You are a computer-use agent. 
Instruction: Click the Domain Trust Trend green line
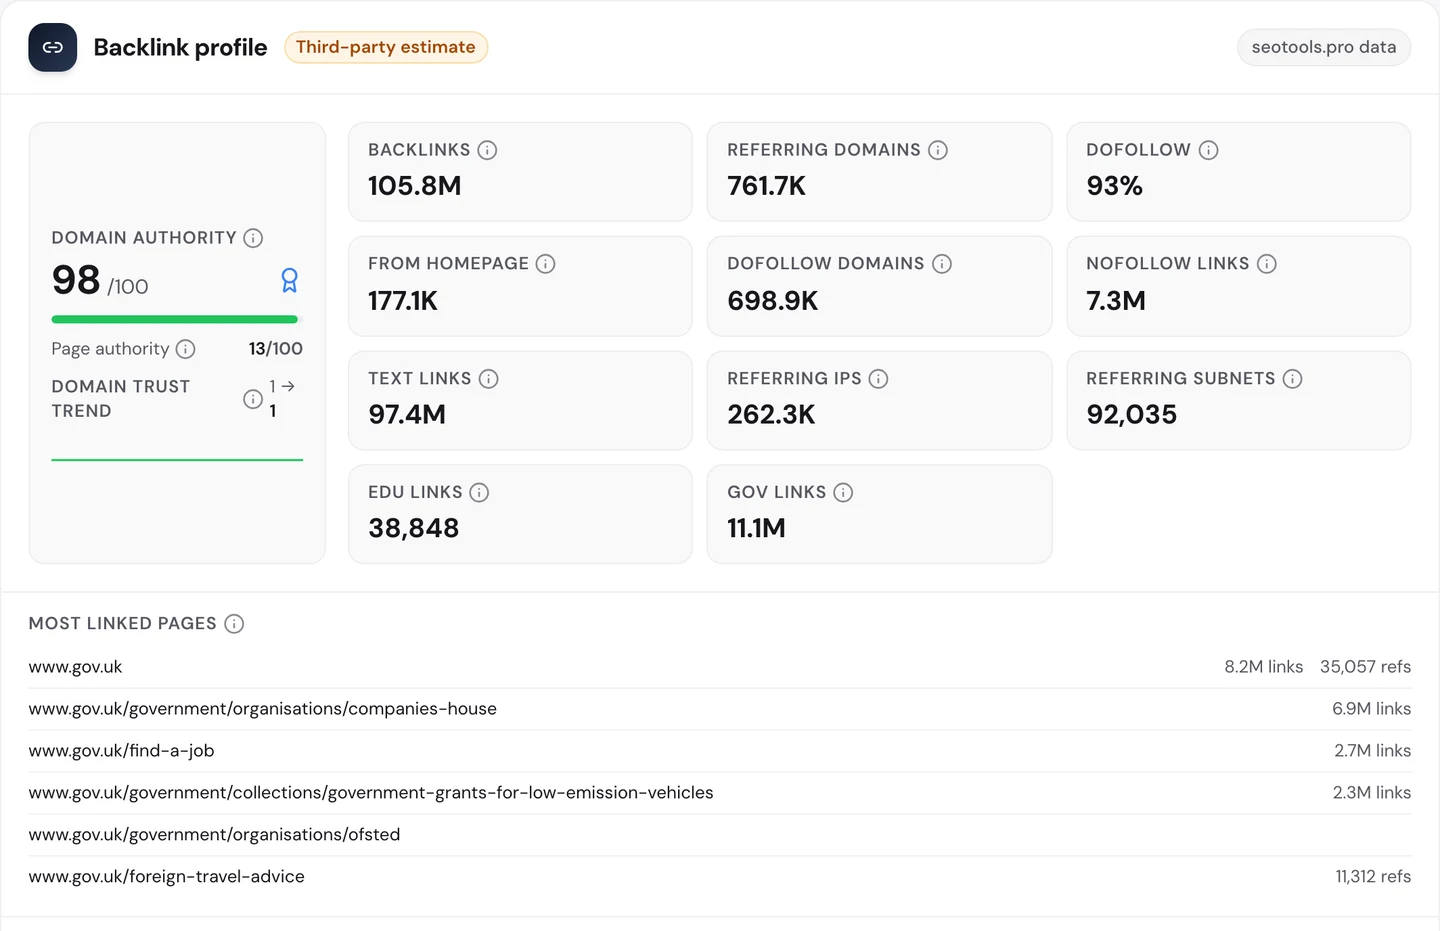click(177, 460)
